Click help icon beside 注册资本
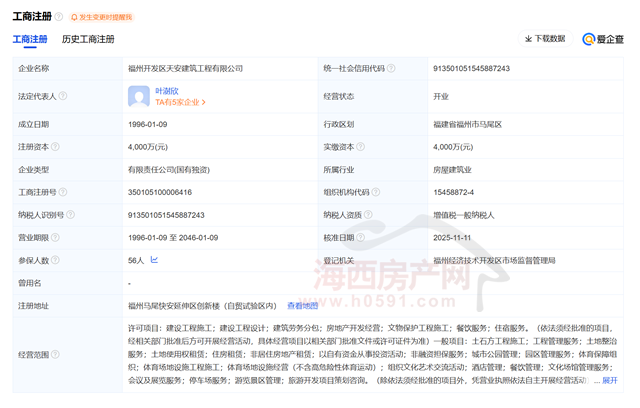The width and height of the screenshot is (640, 408). pyautogui.click(x=54, y=147)
